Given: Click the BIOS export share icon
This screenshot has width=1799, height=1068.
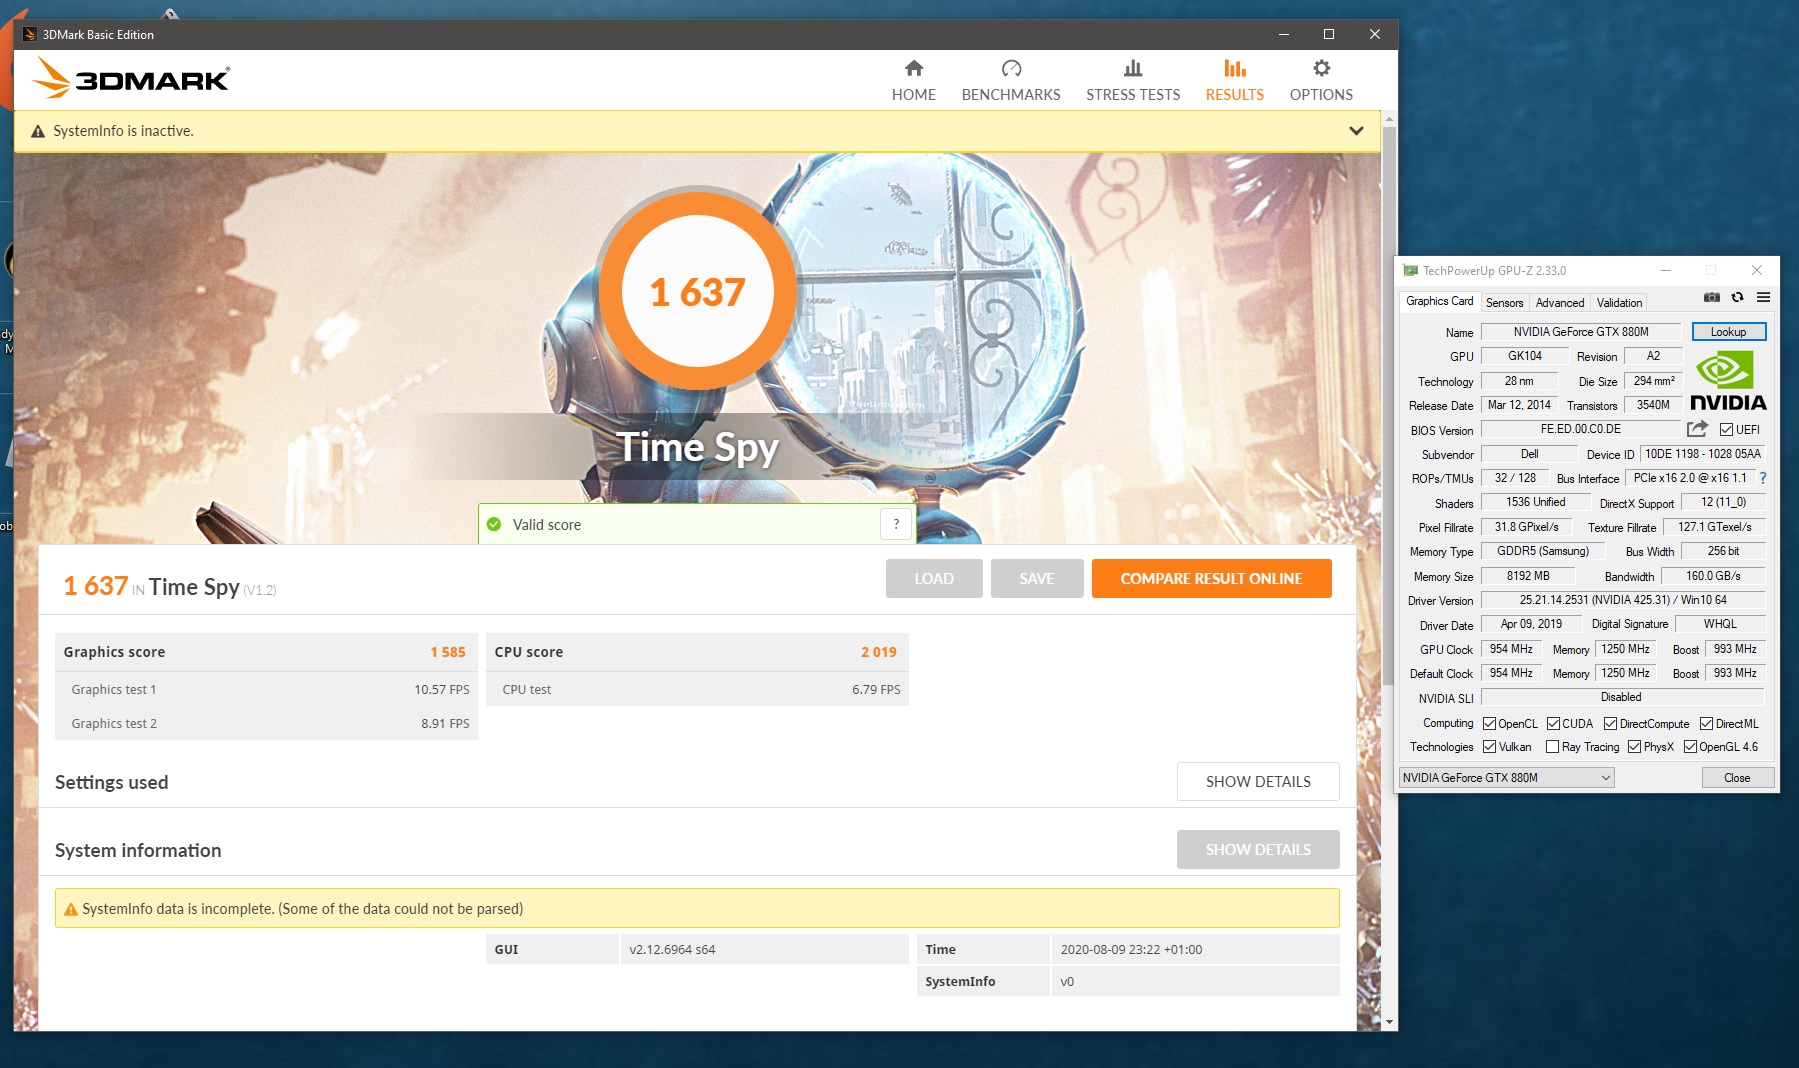Looking at the screenshot, I should pyautogui.click(x=1697, y=429).
